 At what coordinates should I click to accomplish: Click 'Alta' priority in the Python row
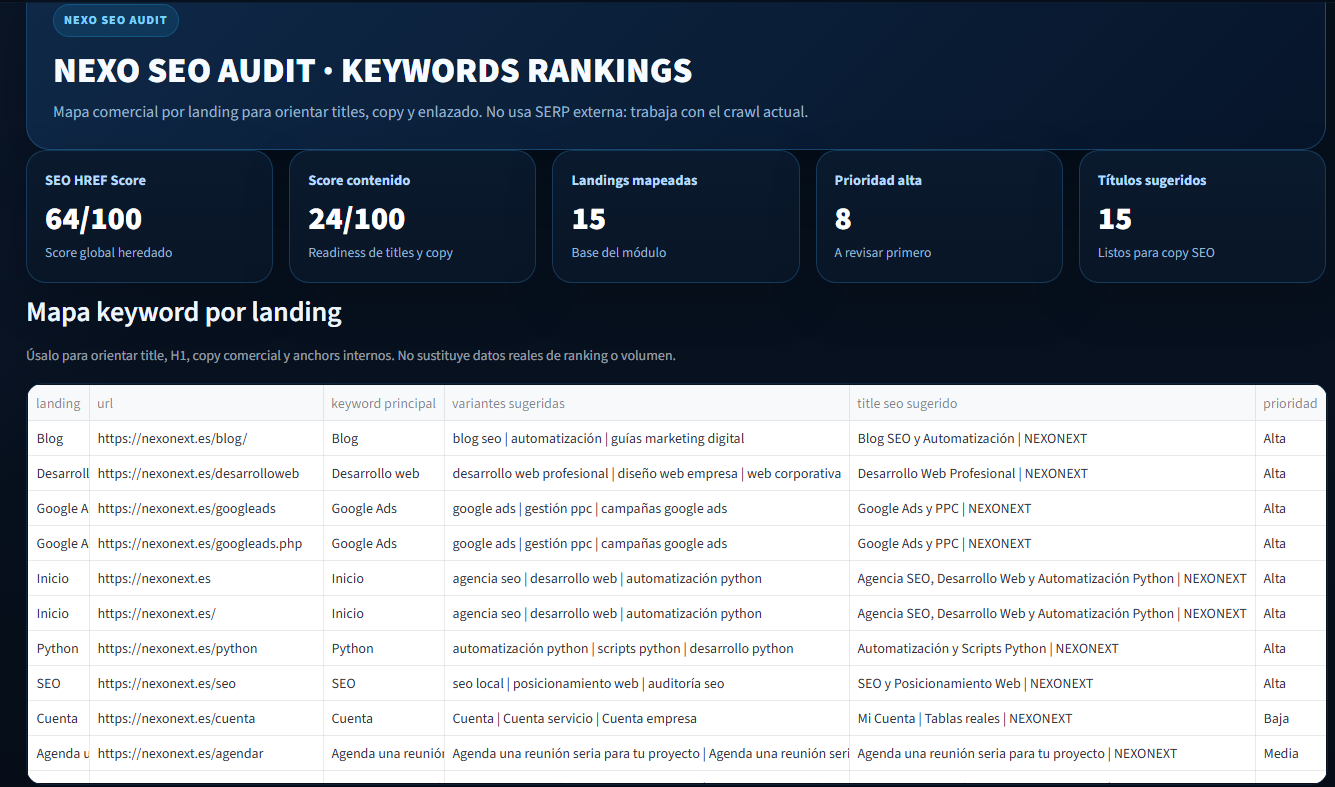click(1290, 648)
